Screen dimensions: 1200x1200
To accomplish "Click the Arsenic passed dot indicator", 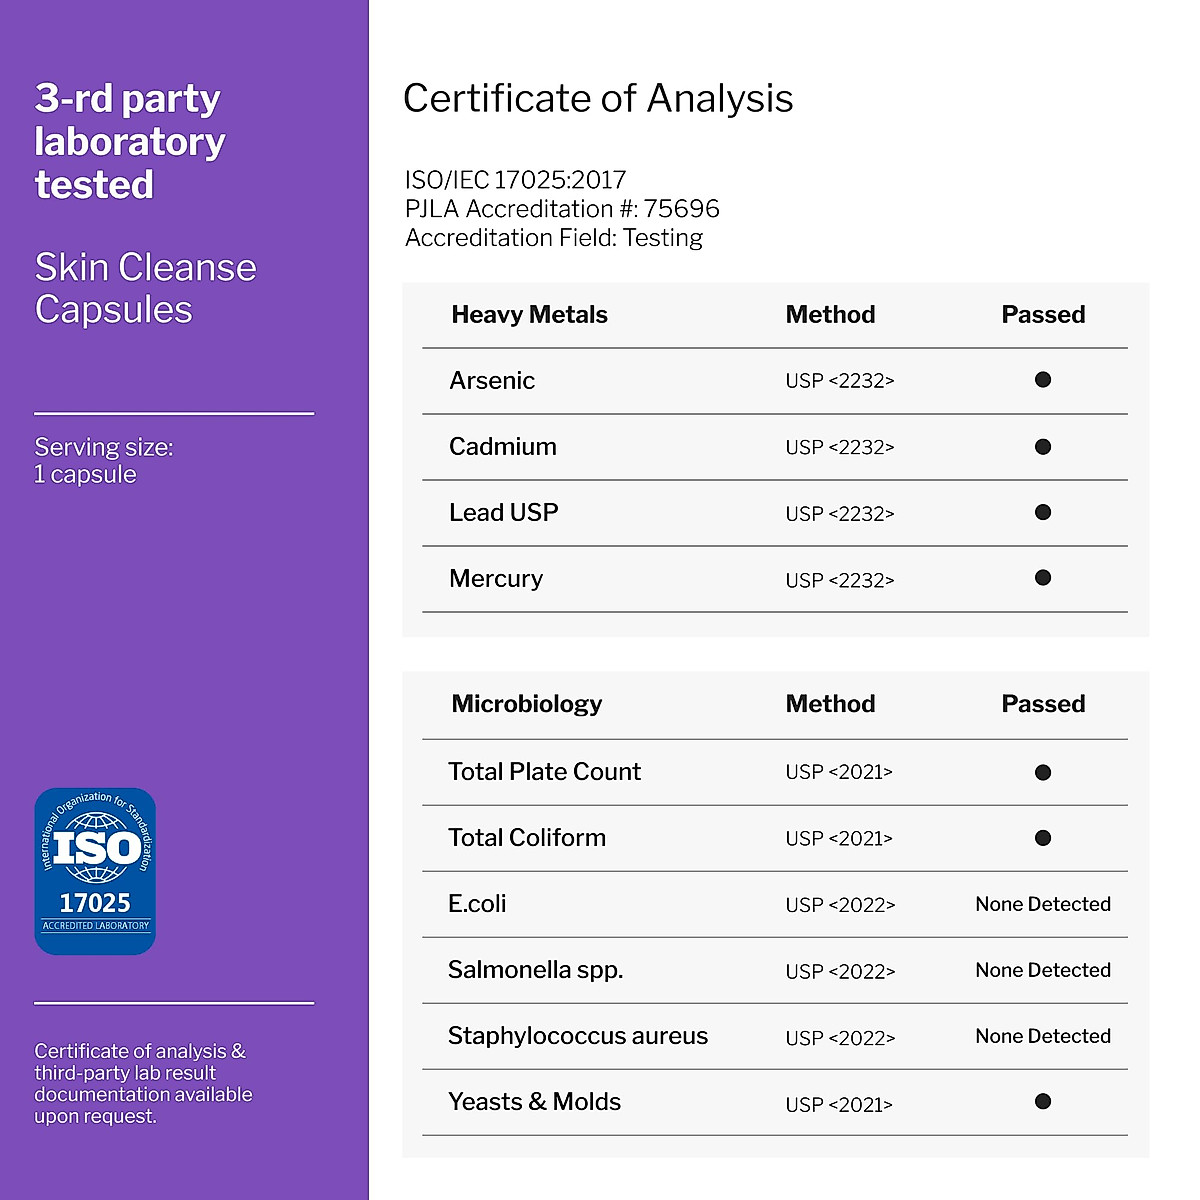I will [1043, 380].
